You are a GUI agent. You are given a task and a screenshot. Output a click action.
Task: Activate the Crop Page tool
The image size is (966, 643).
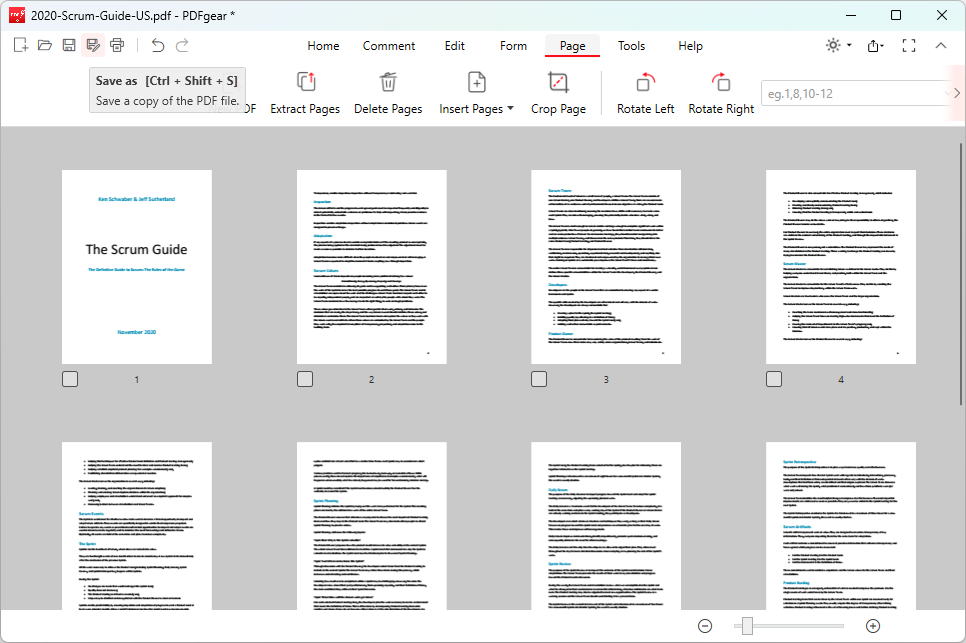coord(558,92)
